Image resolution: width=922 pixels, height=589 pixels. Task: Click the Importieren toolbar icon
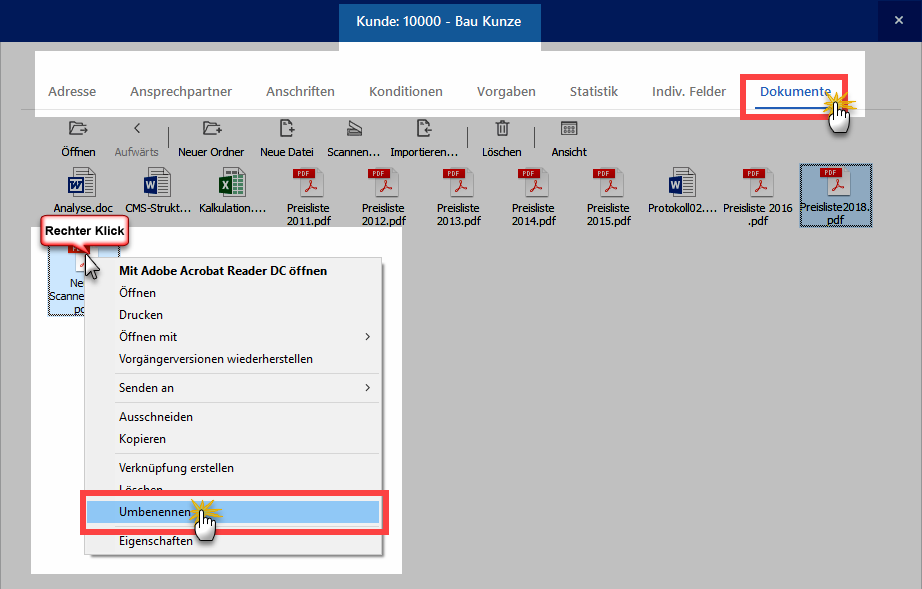coord(424,129)
